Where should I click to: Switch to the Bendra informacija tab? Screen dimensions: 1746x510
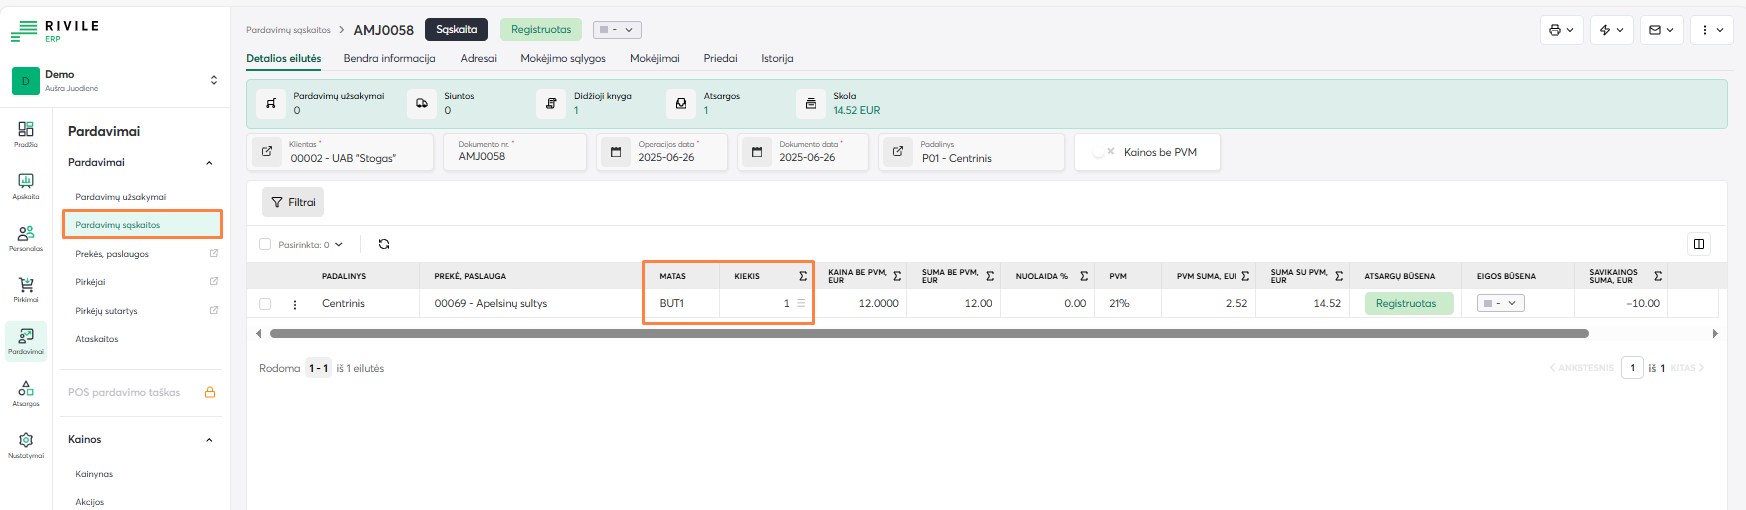click(389, 59)
